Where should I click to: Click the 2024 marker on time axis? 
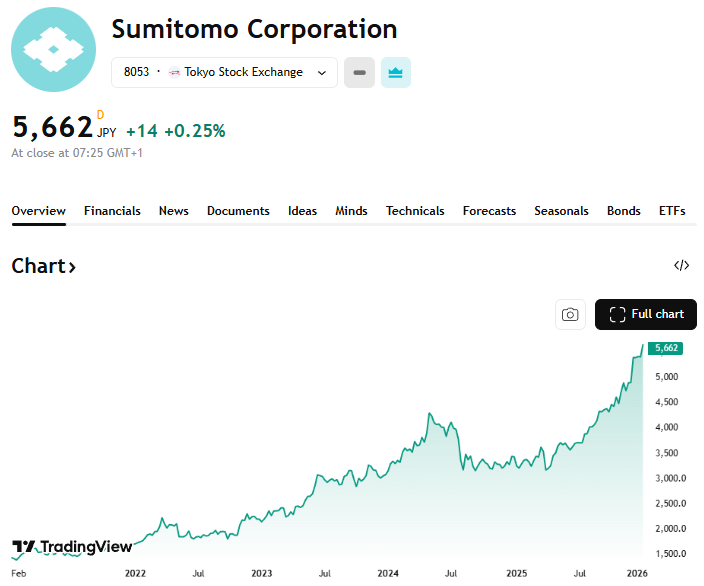tap(388, 573)
